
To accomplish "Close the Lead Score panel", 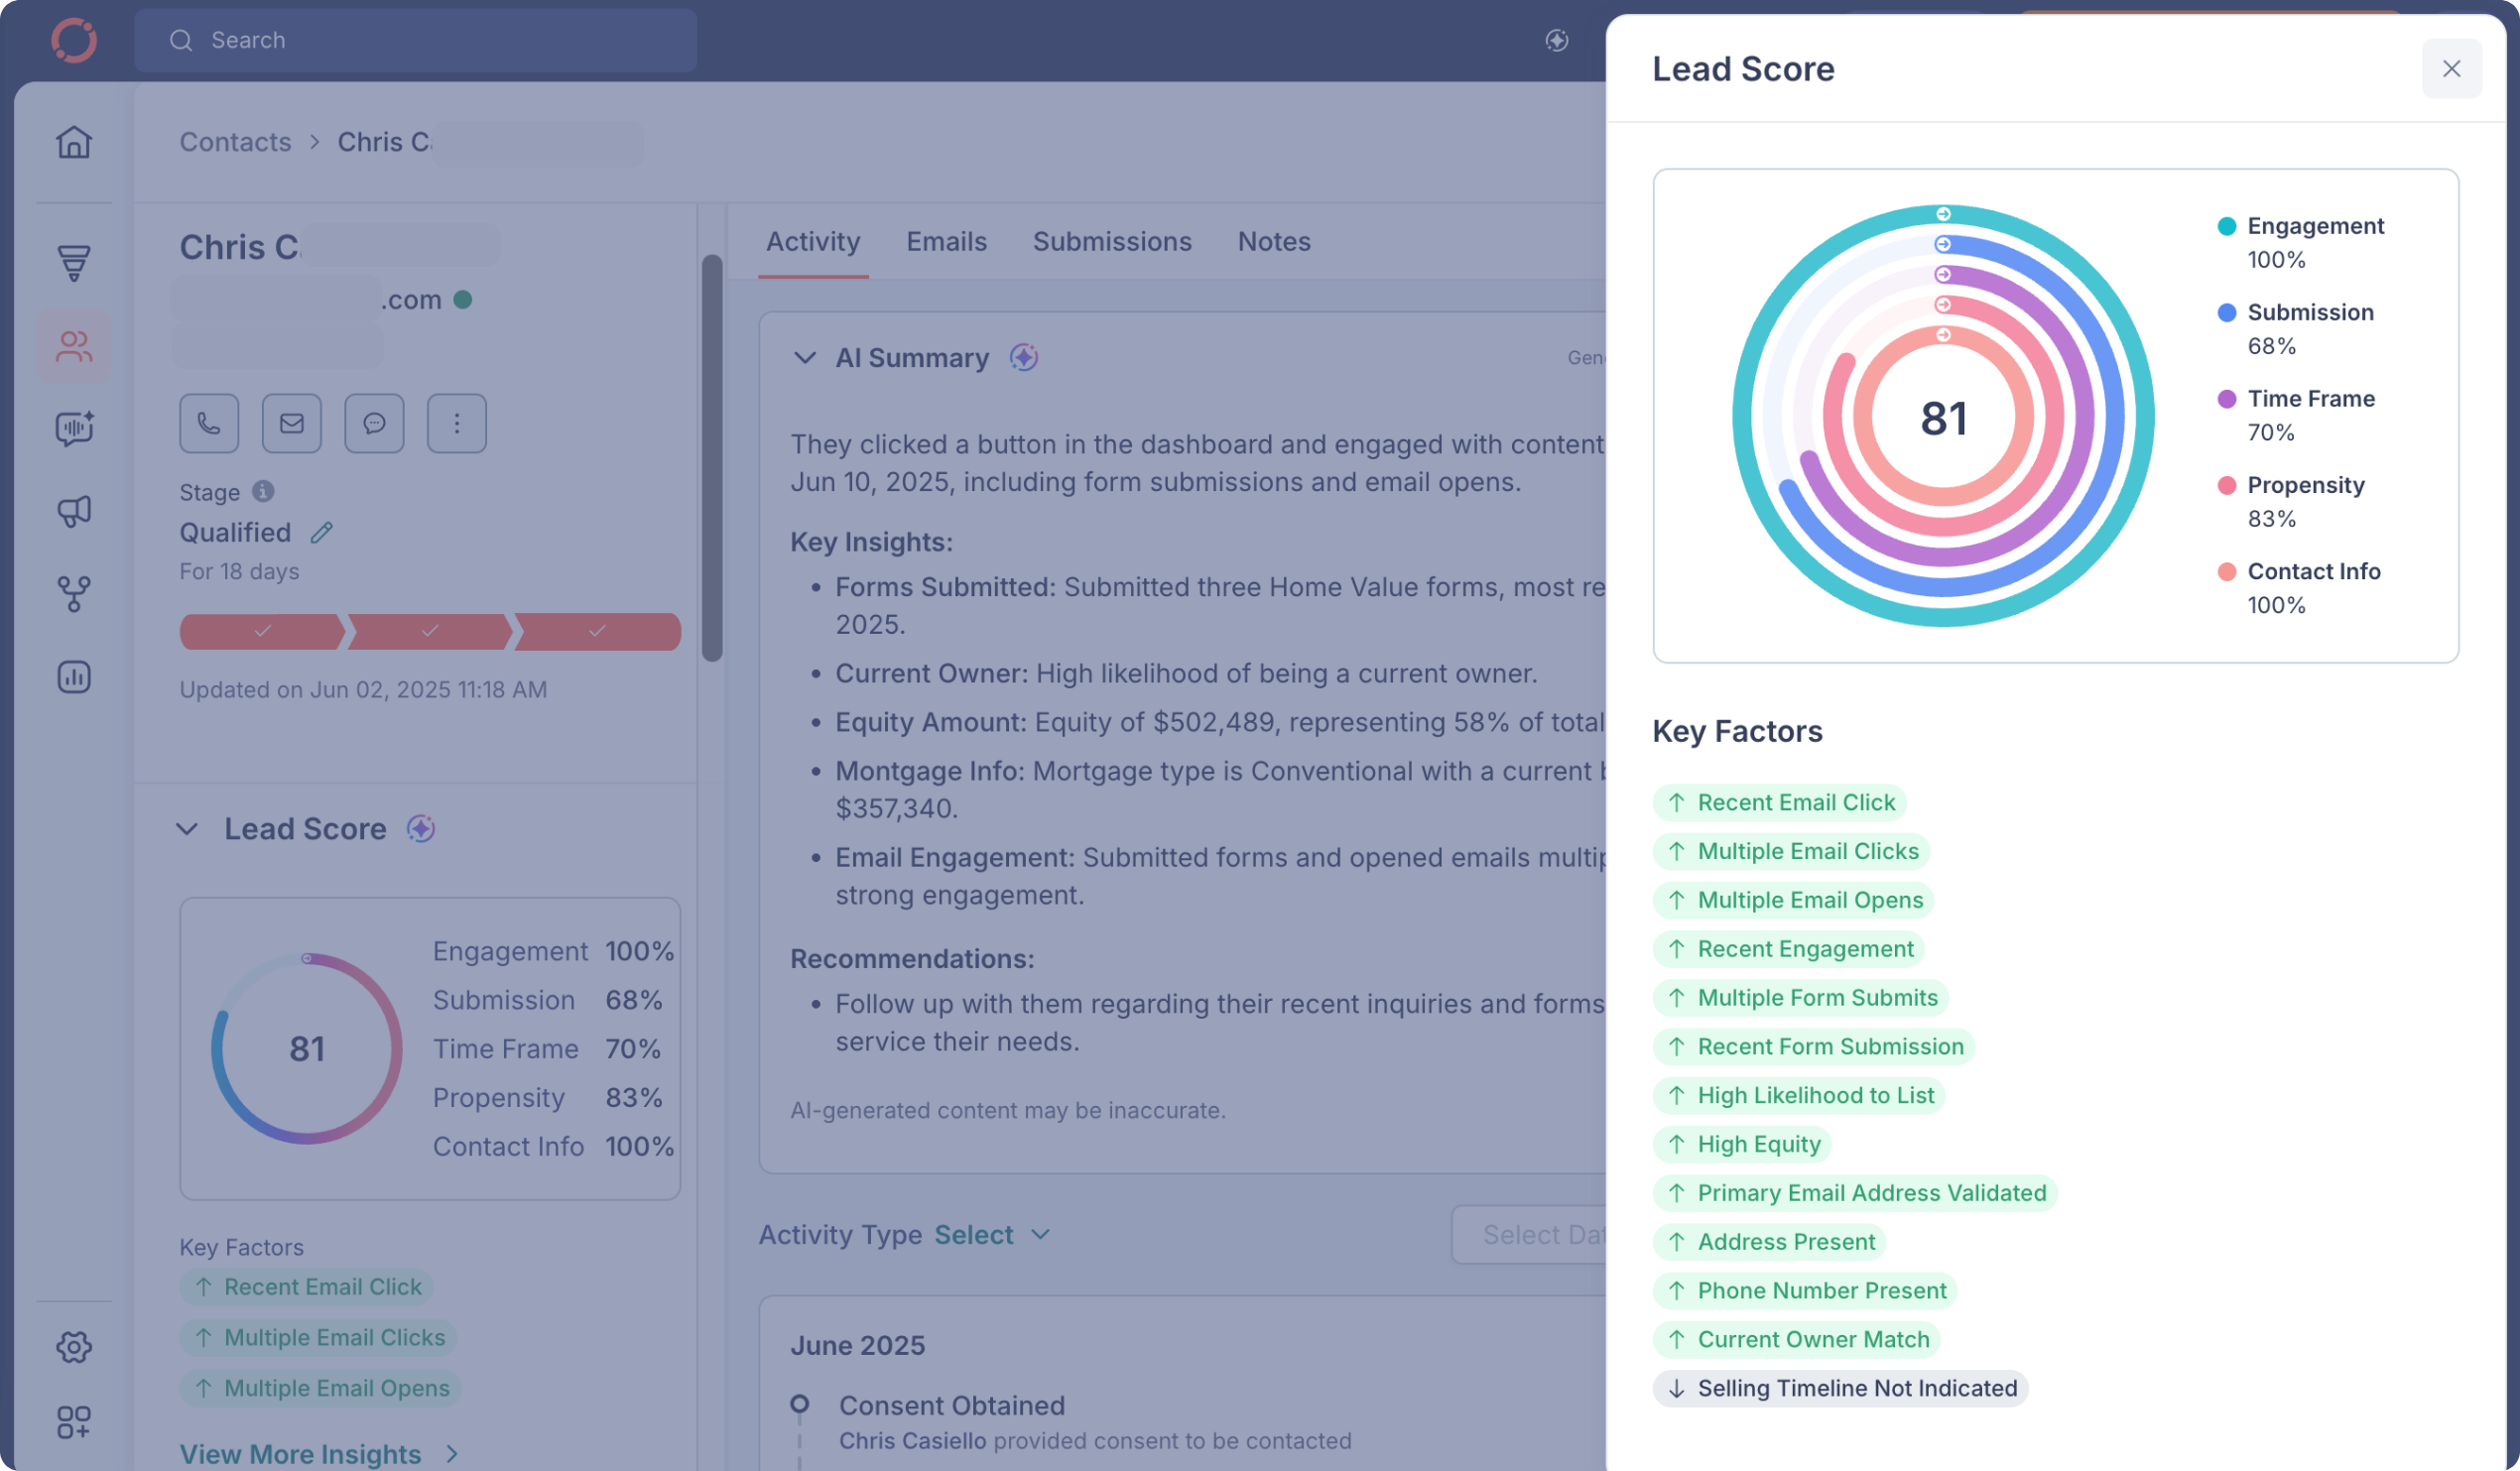I will [2451, 68].
